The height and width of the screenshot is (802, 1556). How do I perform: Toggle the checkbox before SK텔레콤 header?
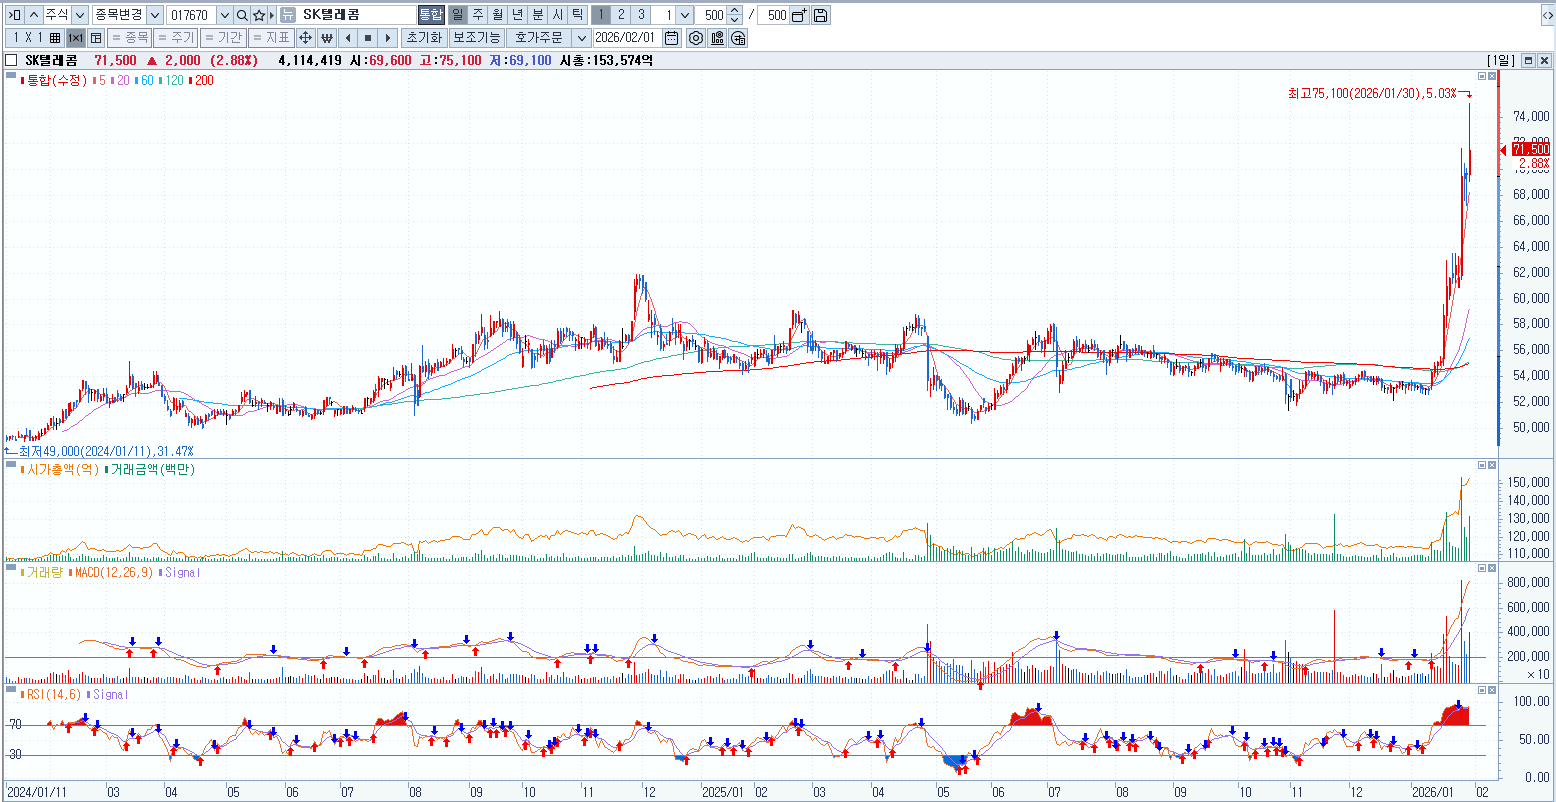[x=11, y=60]
